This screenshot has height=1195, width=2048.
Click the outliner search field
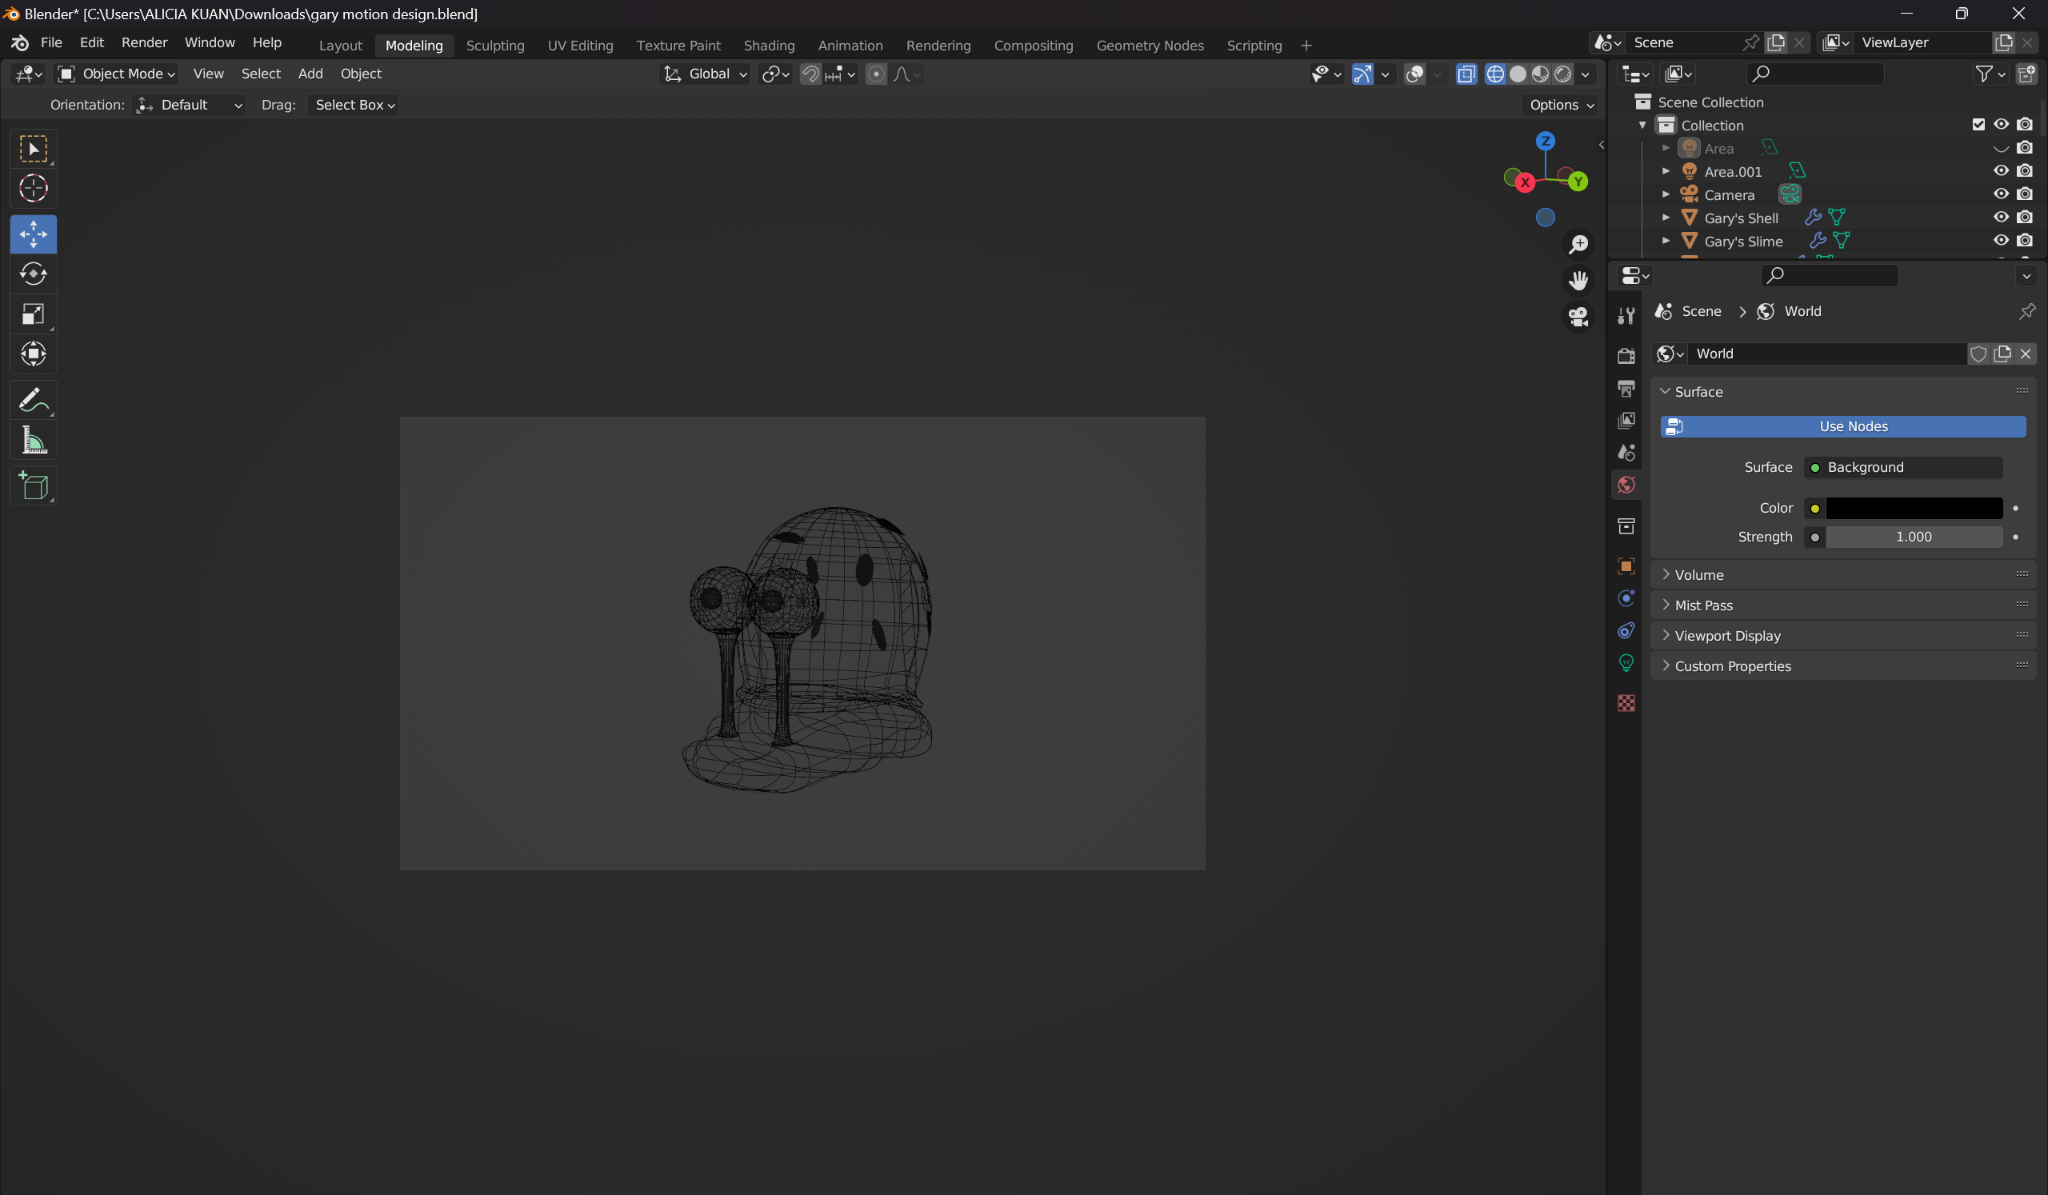[1816, 74]
